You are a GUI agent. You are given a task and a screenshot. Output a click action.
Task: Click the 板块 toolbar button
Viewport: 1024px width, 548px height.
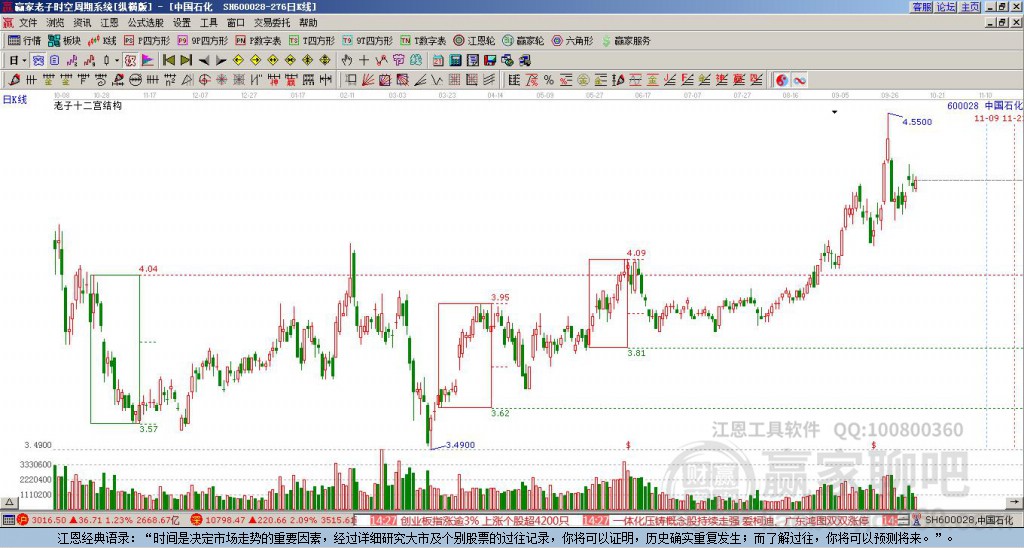tap(65, 40)
